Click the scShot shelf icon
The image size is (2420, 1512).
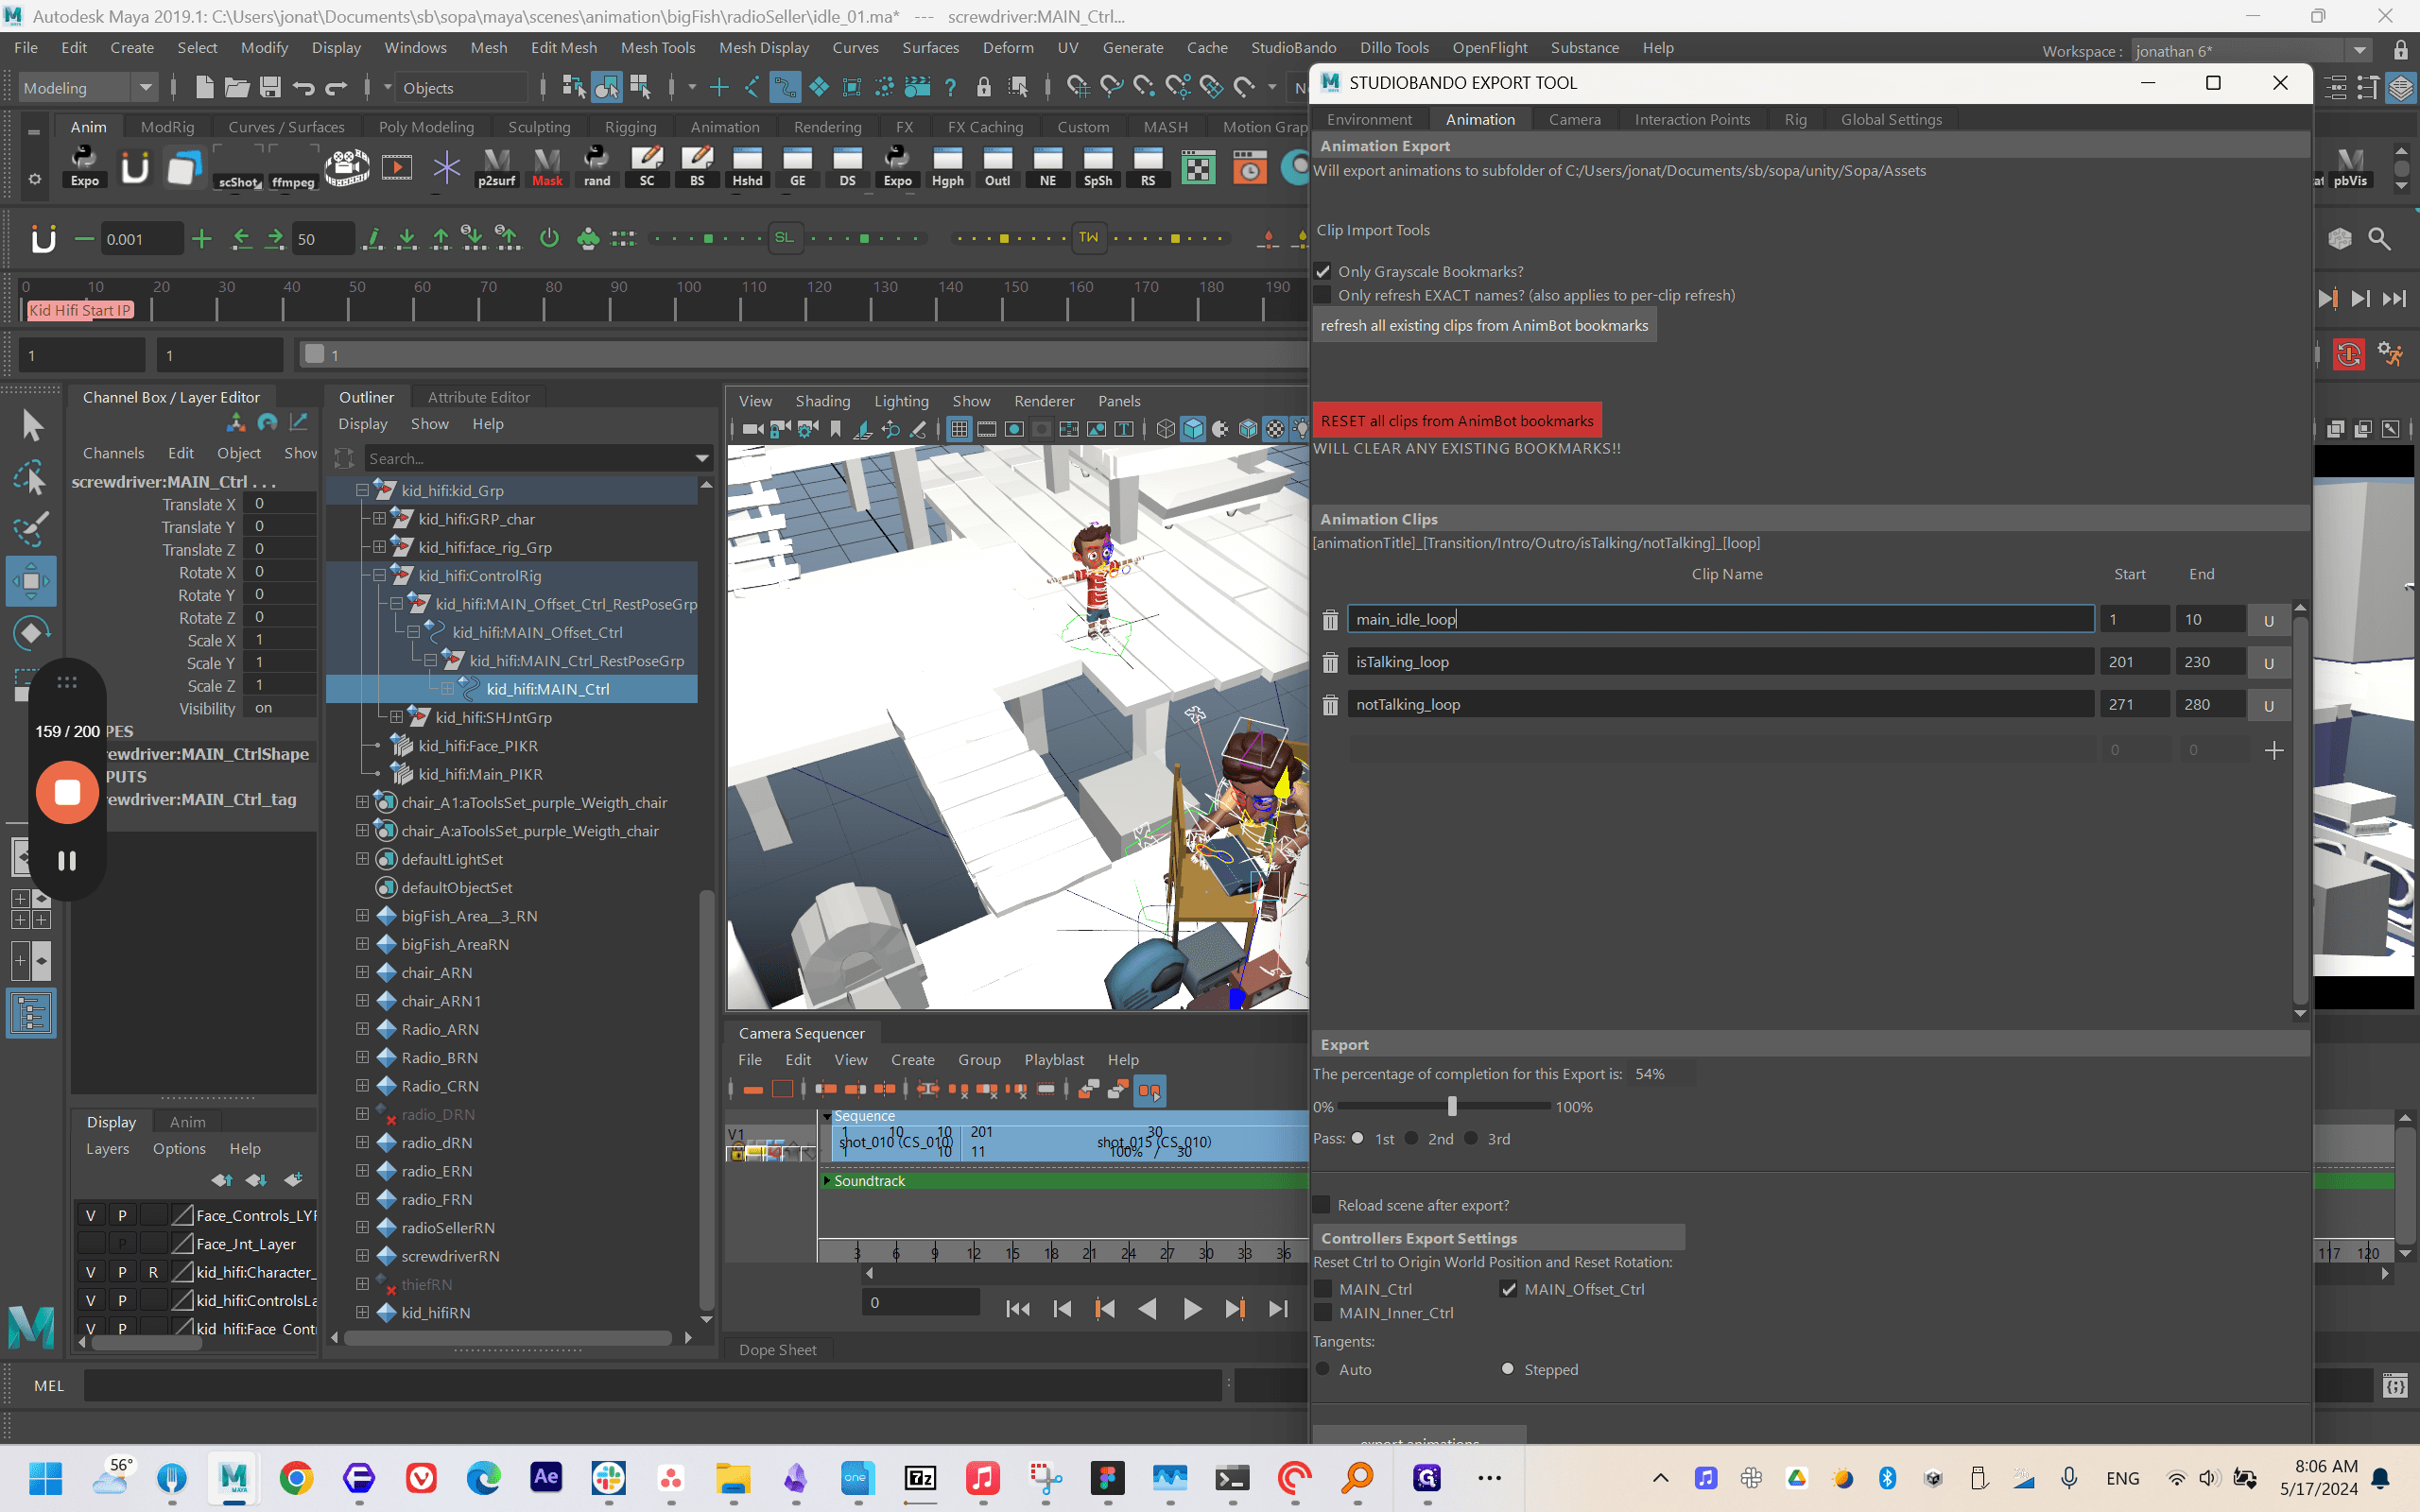[x=239, y=167]
